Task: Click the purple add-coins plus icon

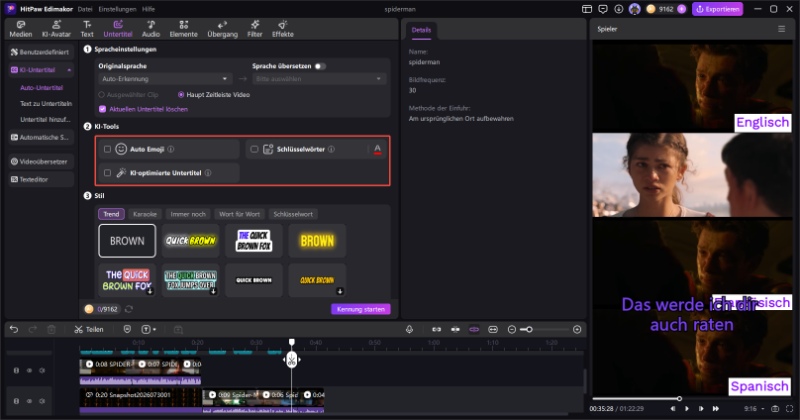Action: coord(681,9)
